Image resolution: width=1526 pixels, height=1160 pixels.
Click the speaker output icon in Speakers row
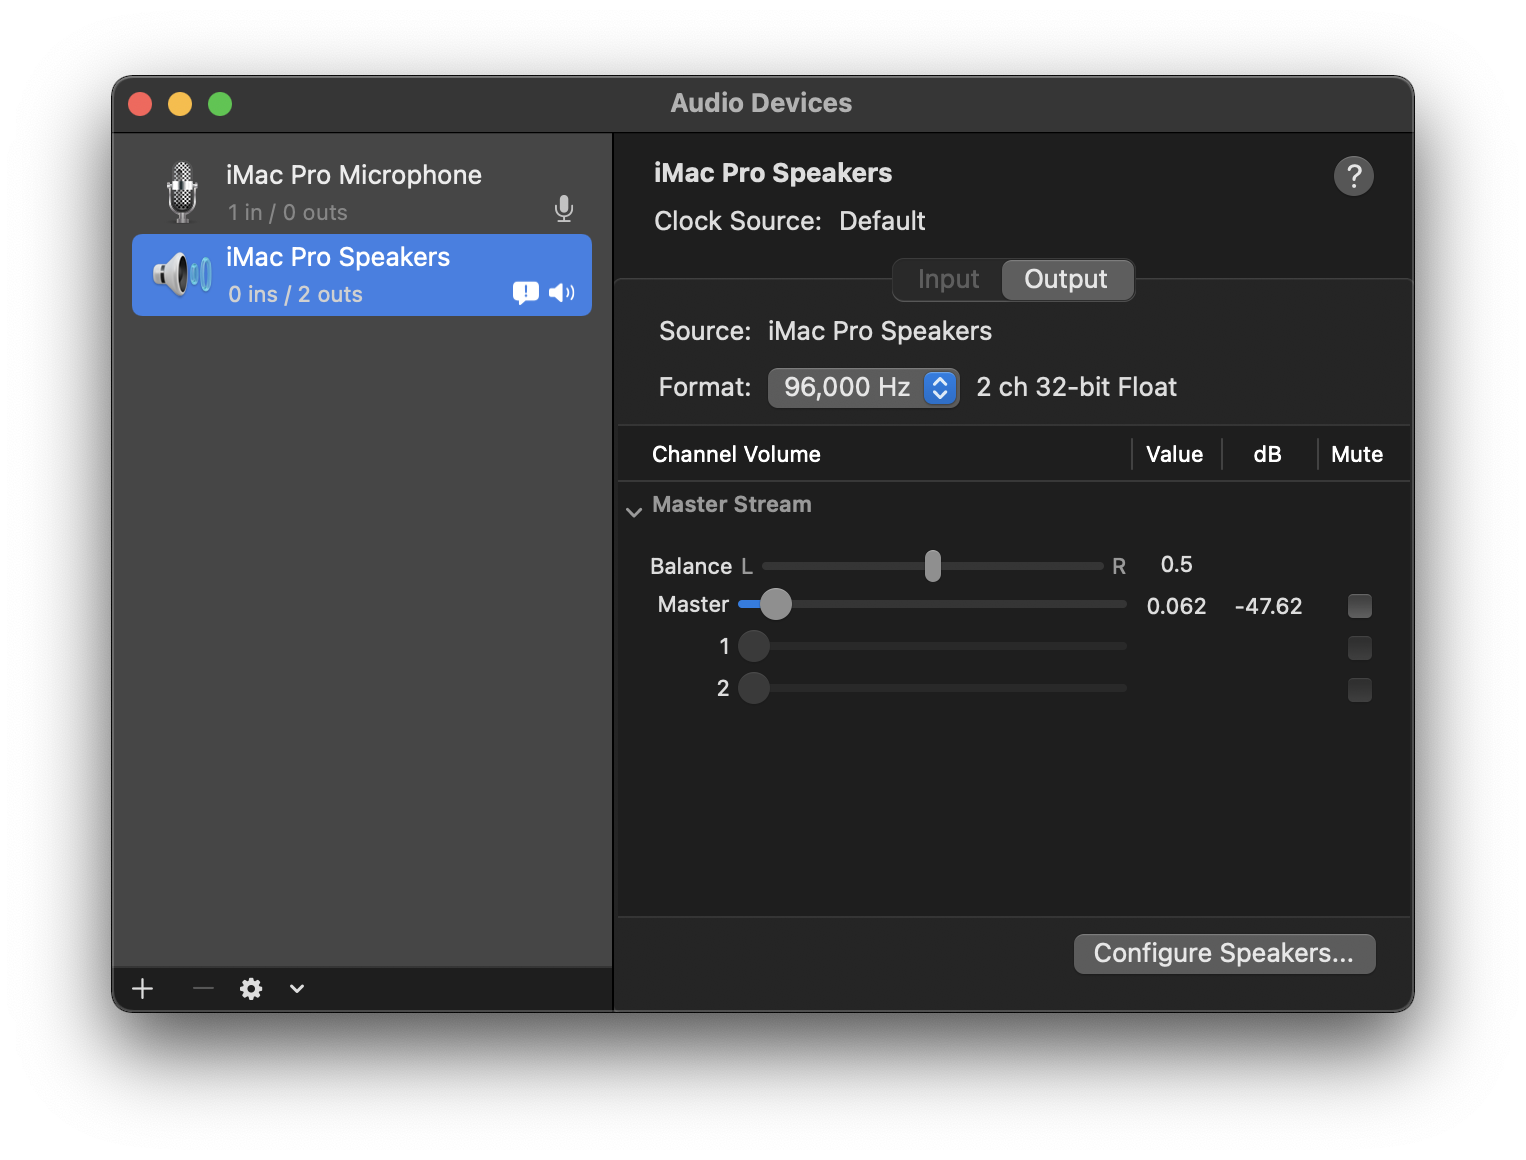pyautogui.click(x=562, y=292)
